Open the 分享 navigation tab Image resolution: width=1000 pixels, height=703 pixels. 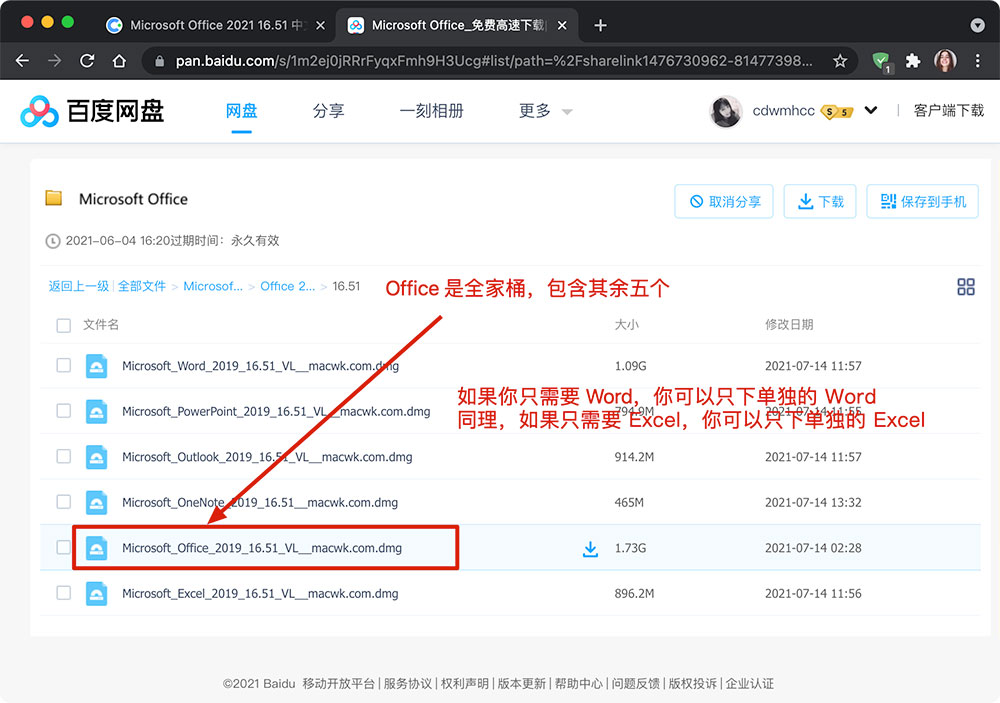(328, 111)
